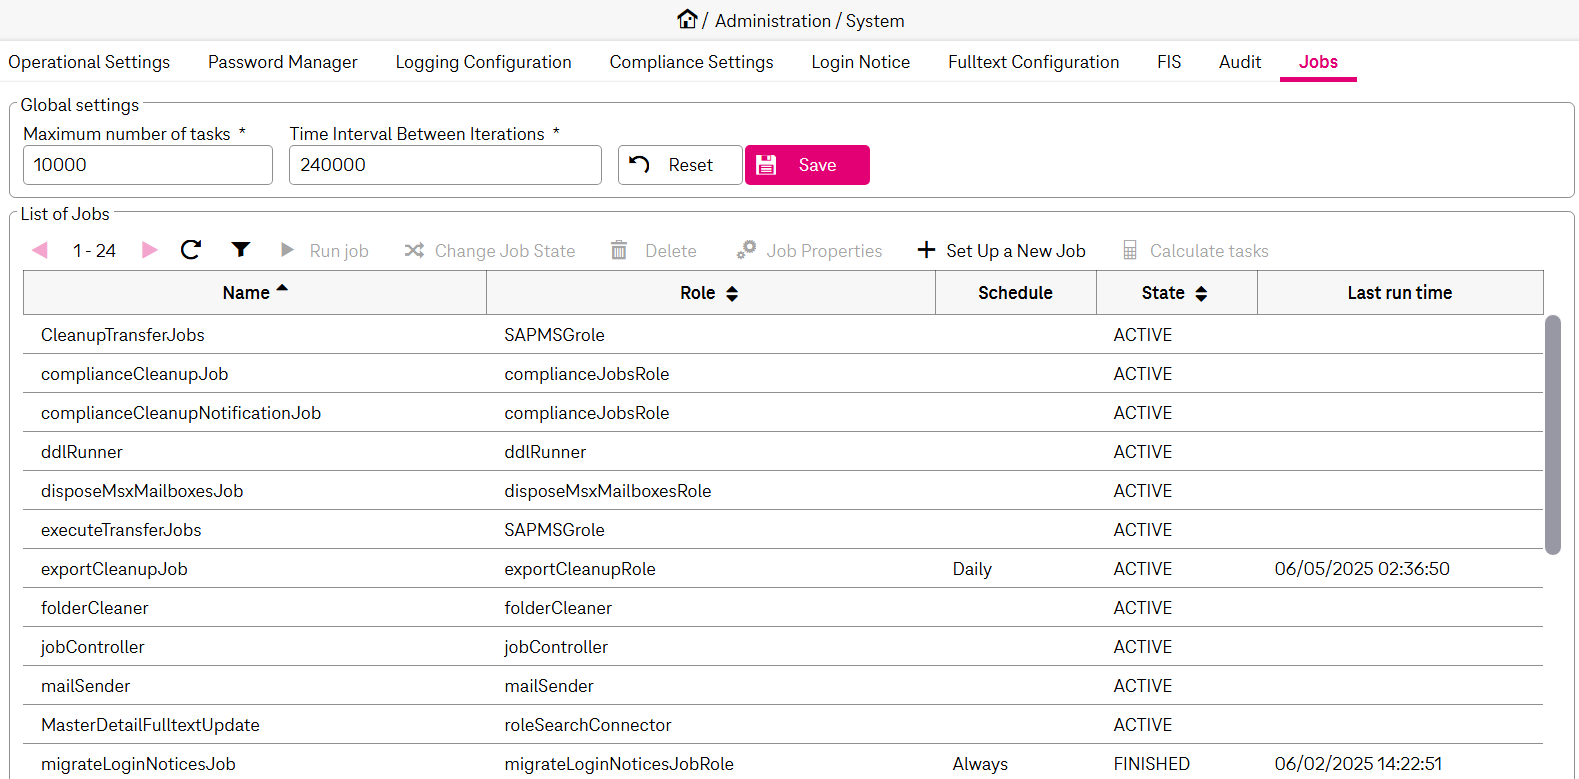Open the Compliance Settings tab
Viewport: 1579px width, 779px height.
click(691, 62)
